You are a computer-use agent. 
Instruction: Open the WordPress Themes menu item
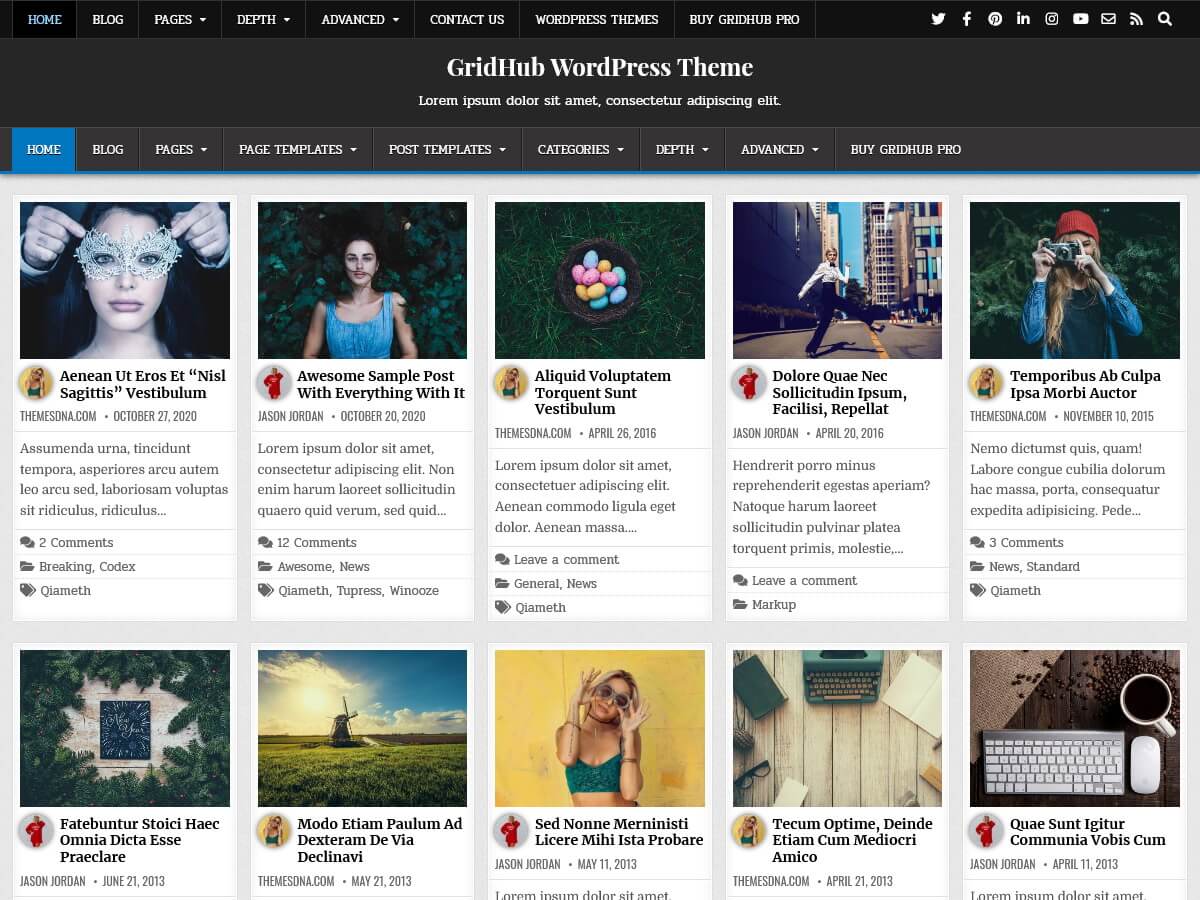[x=596, y=19]
